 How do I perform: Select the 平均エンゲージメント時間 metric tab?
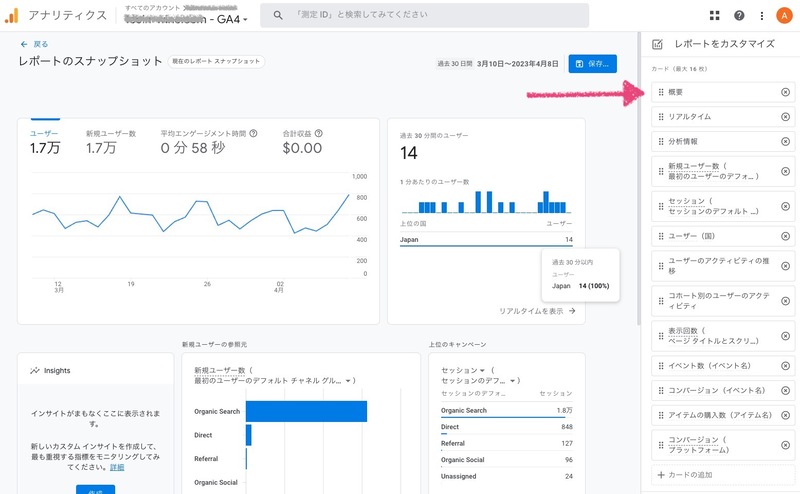(x=209, y=142)
